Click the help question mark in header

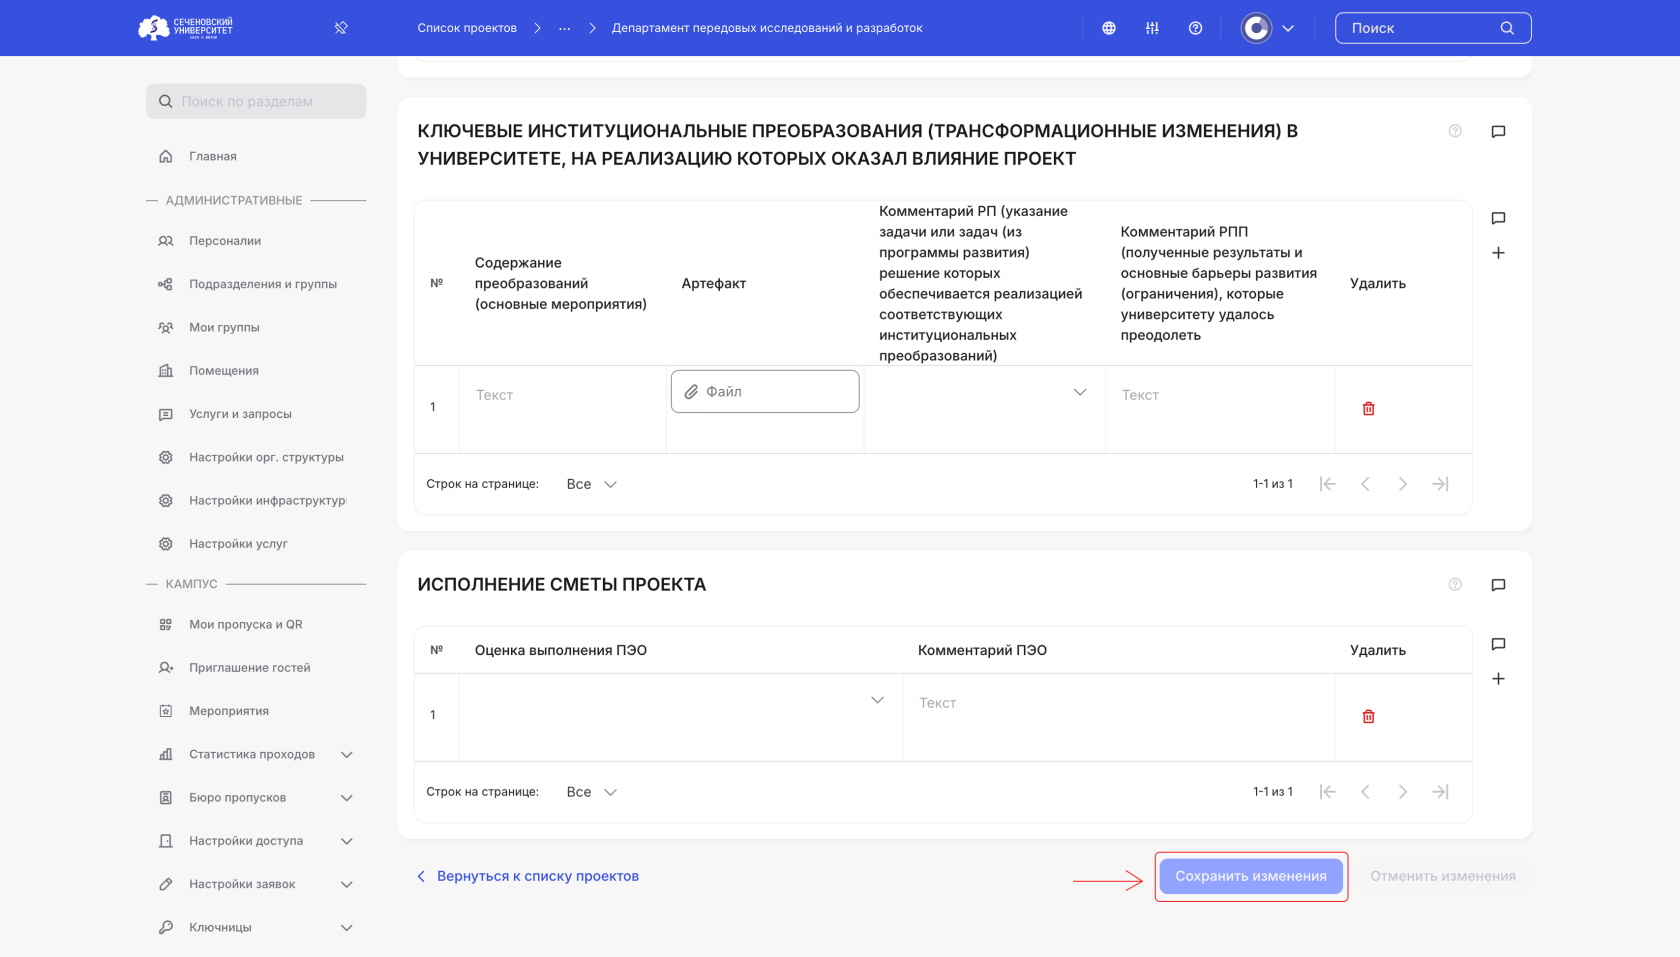point(1195,28)
